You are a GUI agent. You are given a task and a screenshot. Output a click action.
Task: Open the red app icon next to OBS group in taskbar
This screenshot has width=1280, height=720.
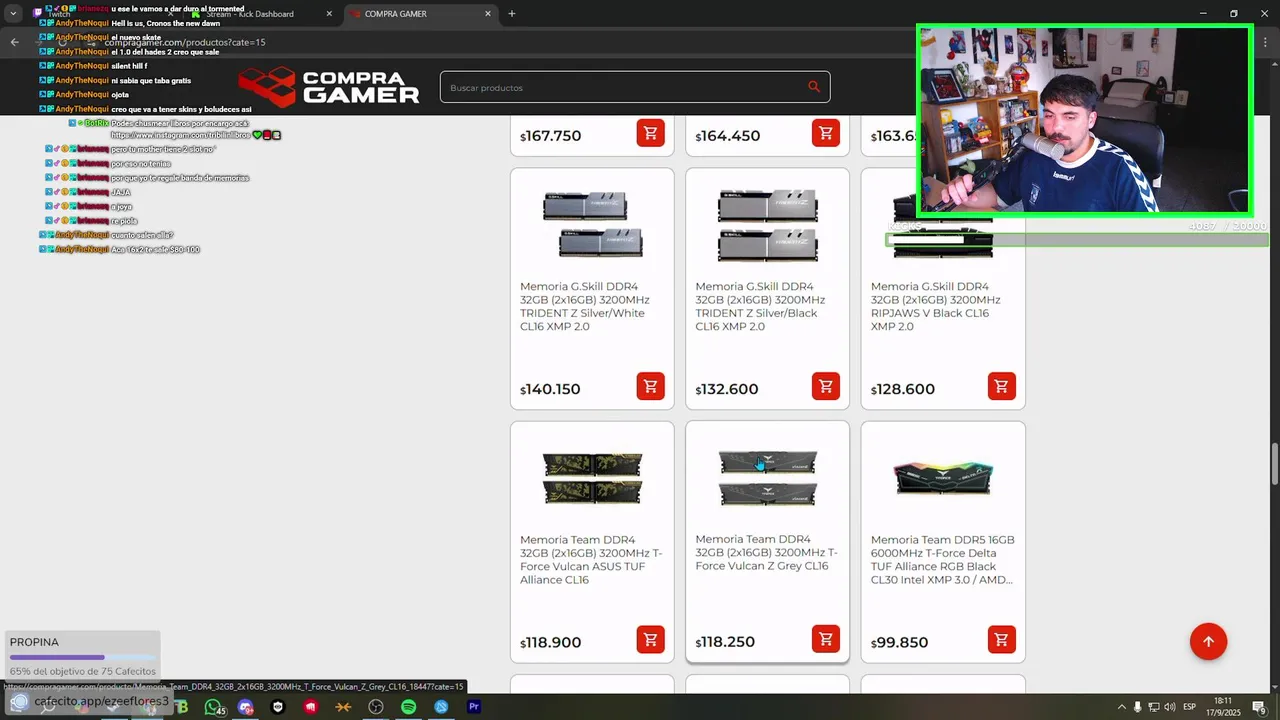(x=311, y=707)
